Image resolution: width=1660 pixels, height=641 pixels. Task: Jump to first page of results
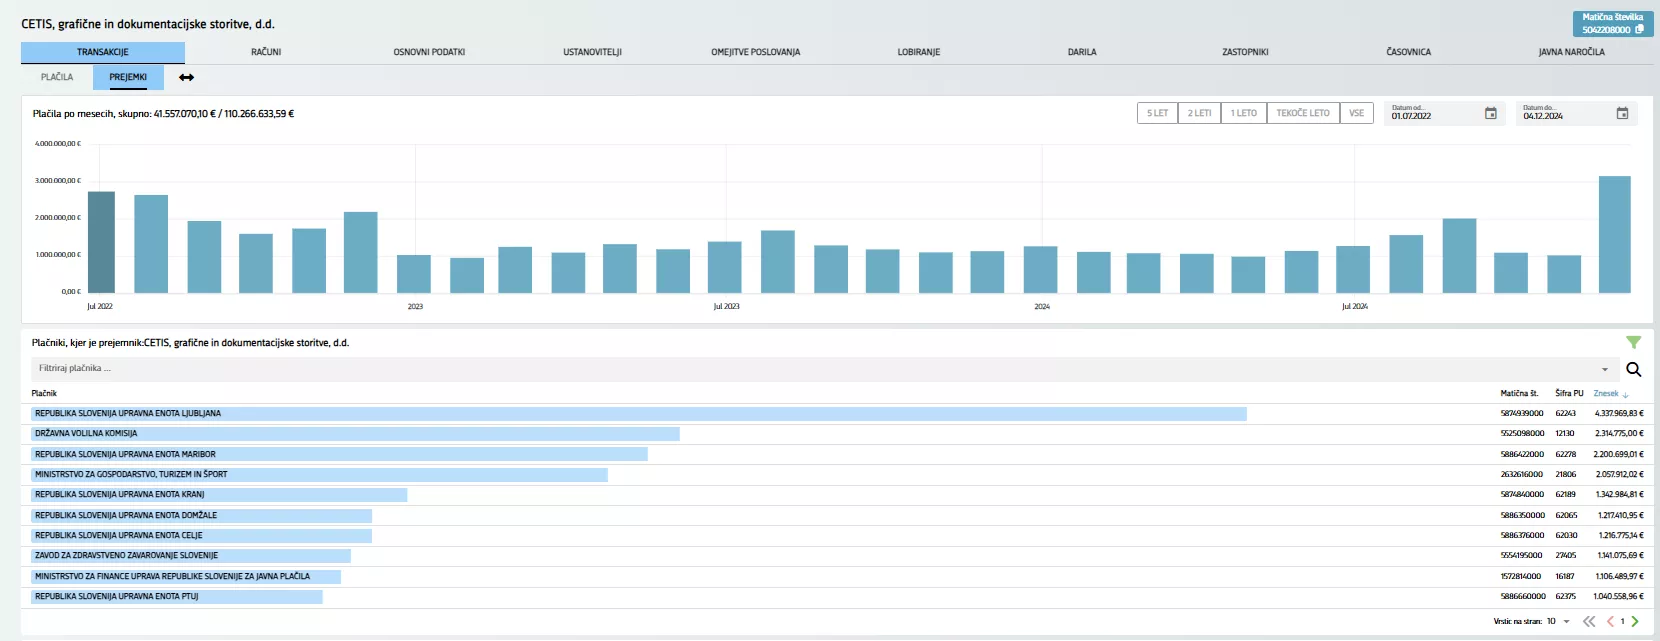(x=1589, y=621)
